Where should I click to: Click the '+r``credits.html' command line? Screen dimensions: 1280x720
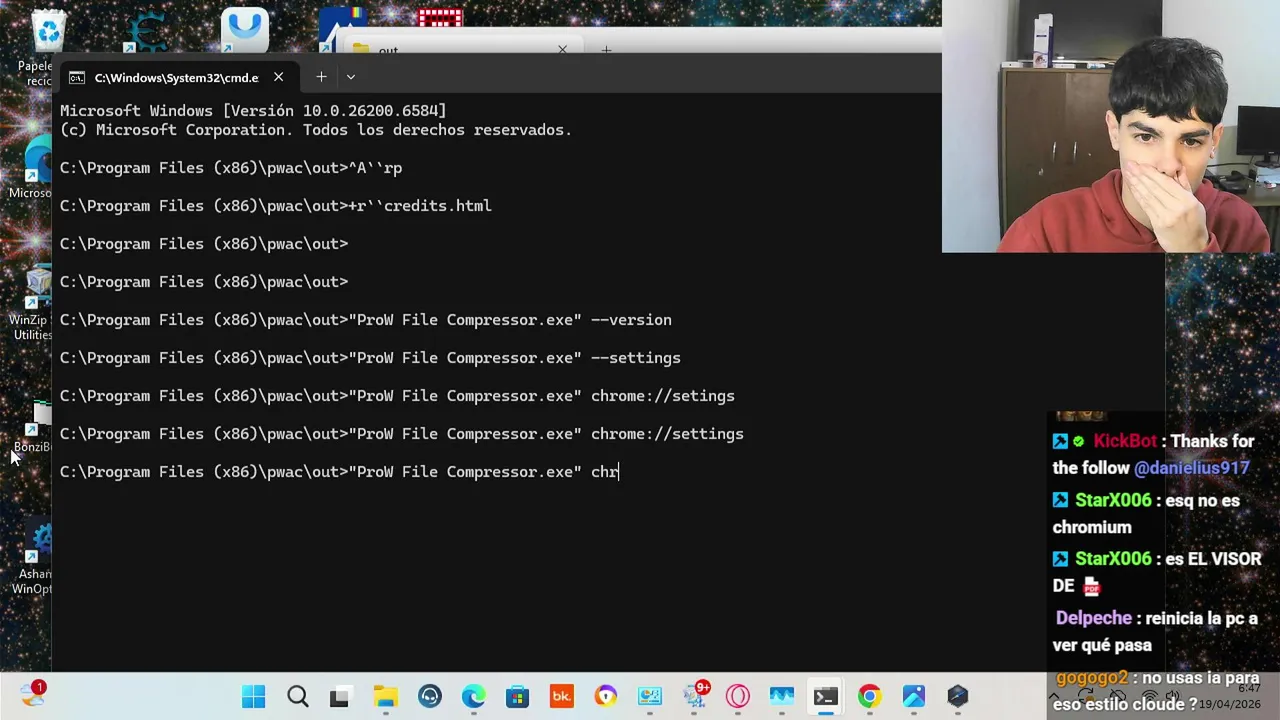[x=276, y=206]
